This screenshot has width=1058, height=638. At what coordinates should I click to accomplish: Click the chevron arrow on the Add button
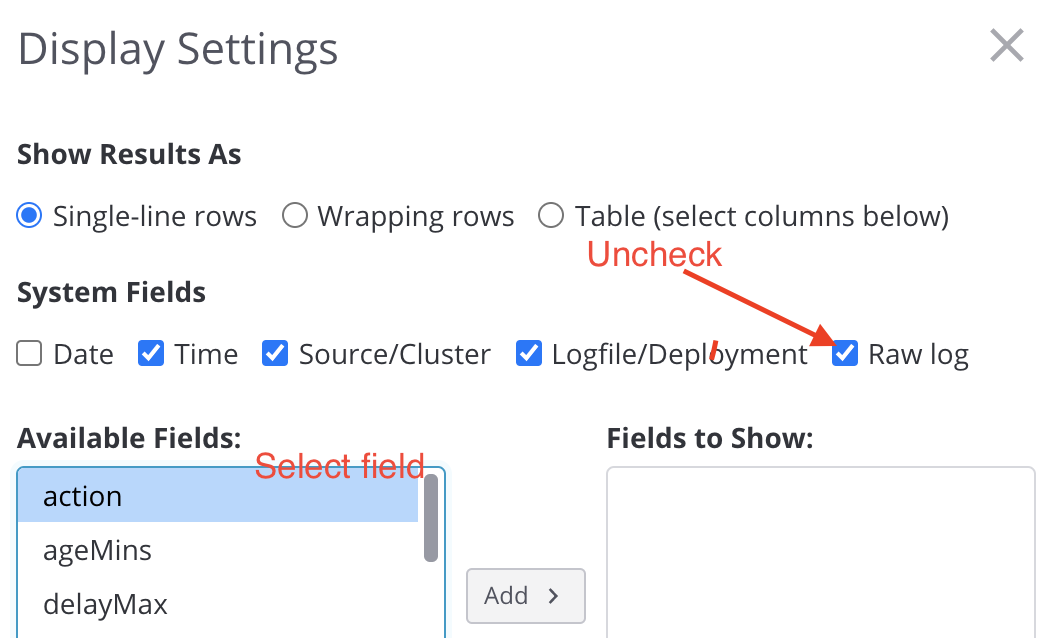point(553,596)
